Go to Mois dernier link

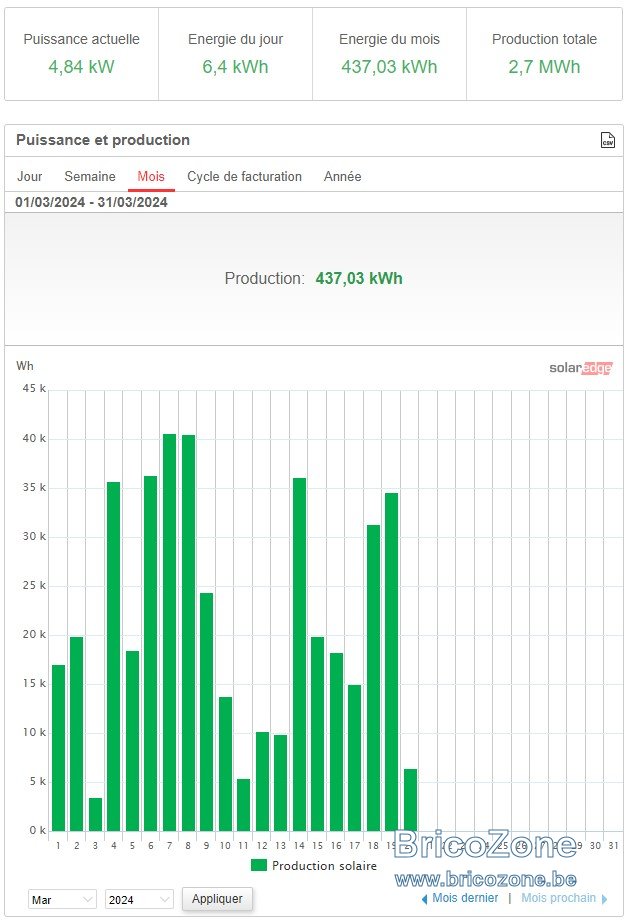click(465, 898)
